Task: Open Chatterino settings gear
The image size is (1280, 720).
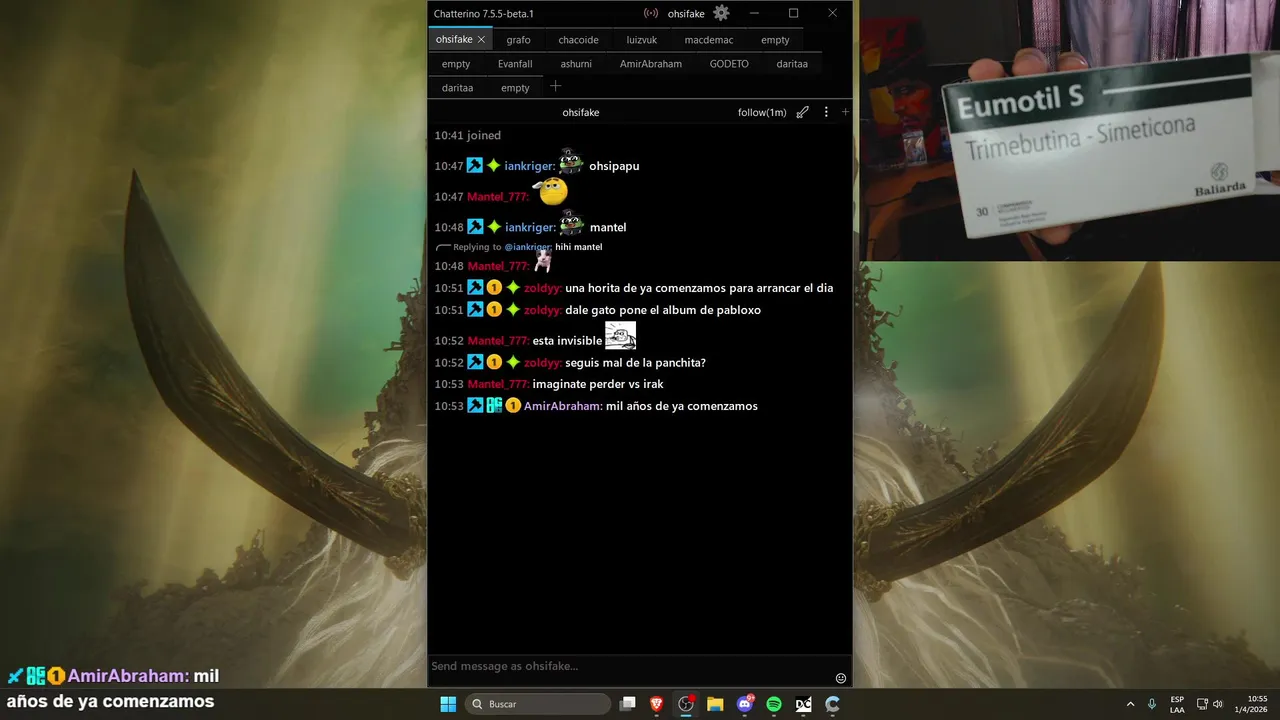Action: coord(721,13)
